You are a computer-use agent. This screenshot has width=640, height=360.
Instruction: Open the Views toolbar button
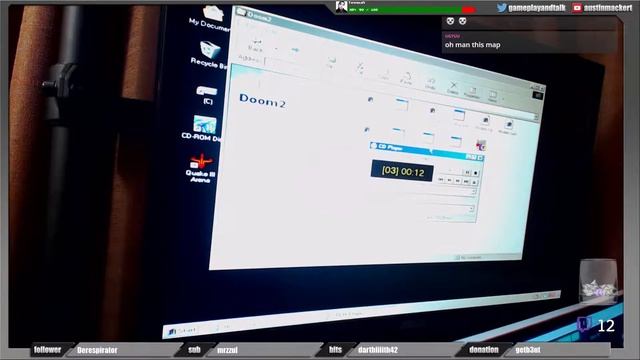click(493, 96)
